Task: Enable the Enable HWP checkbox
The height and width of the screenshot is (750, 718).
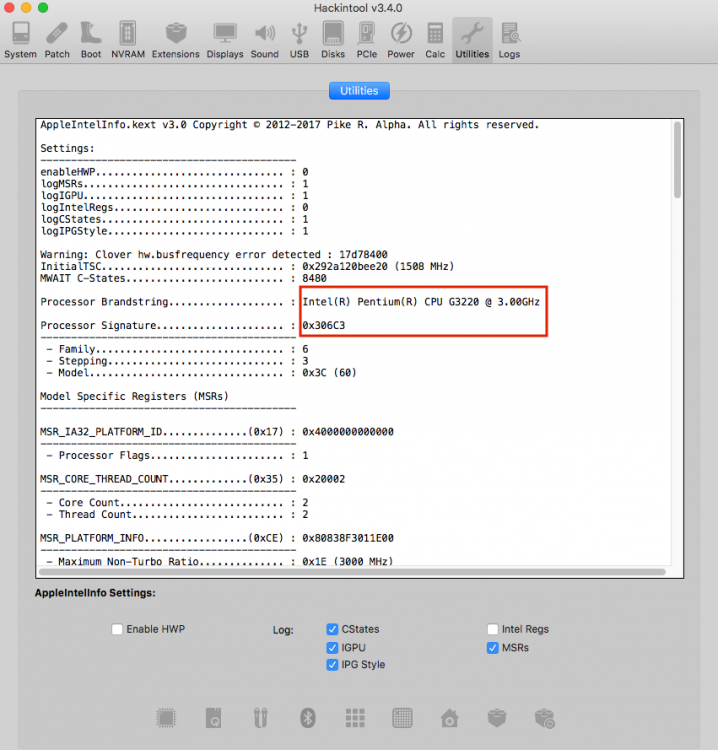Action: 117,629
